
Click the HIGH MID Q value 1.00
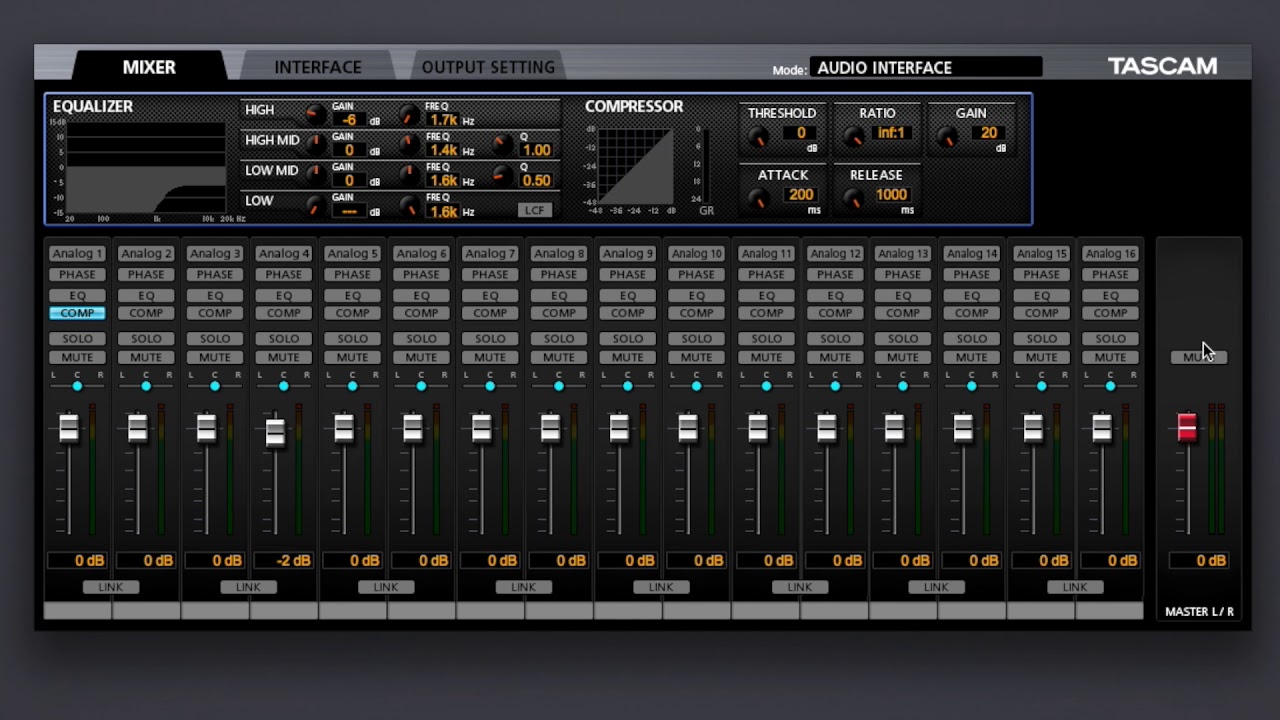pos(536,150)
